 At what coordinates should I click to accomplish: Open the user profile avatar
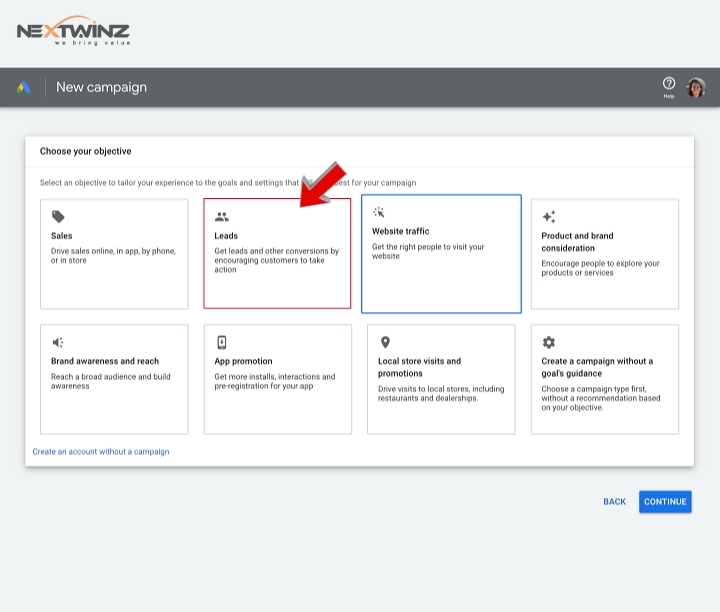696,87
